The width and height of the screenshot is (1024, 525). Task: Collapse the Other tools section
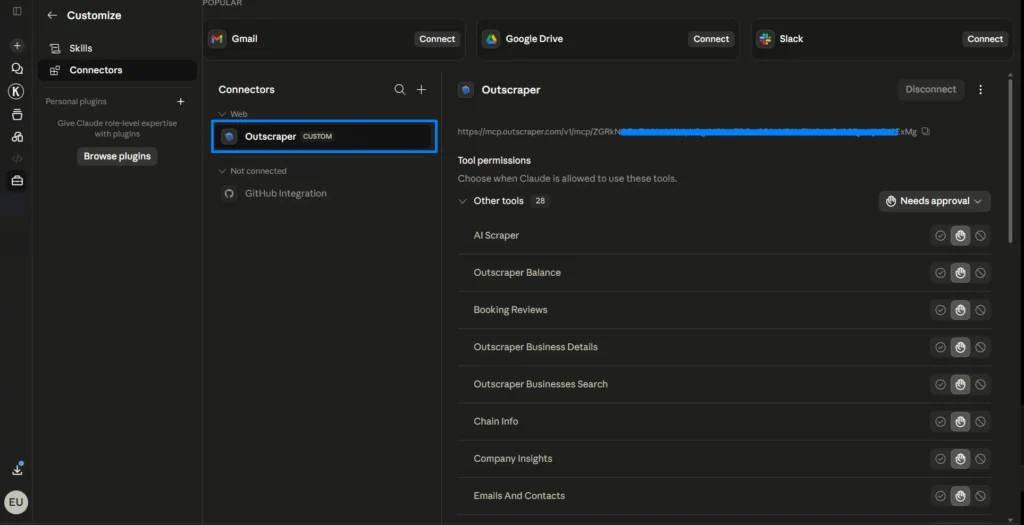(462, 201)
